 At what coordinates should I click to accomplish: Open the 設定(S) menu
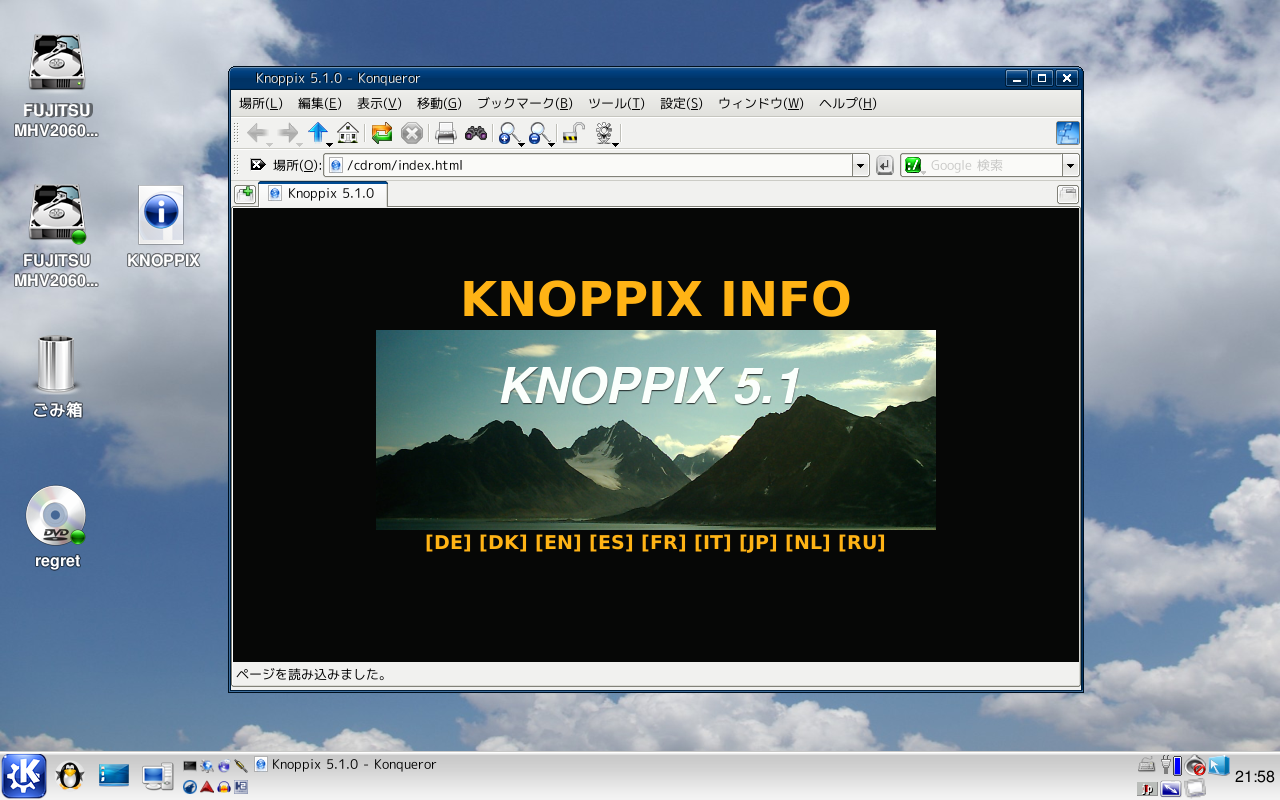(681, 103)
